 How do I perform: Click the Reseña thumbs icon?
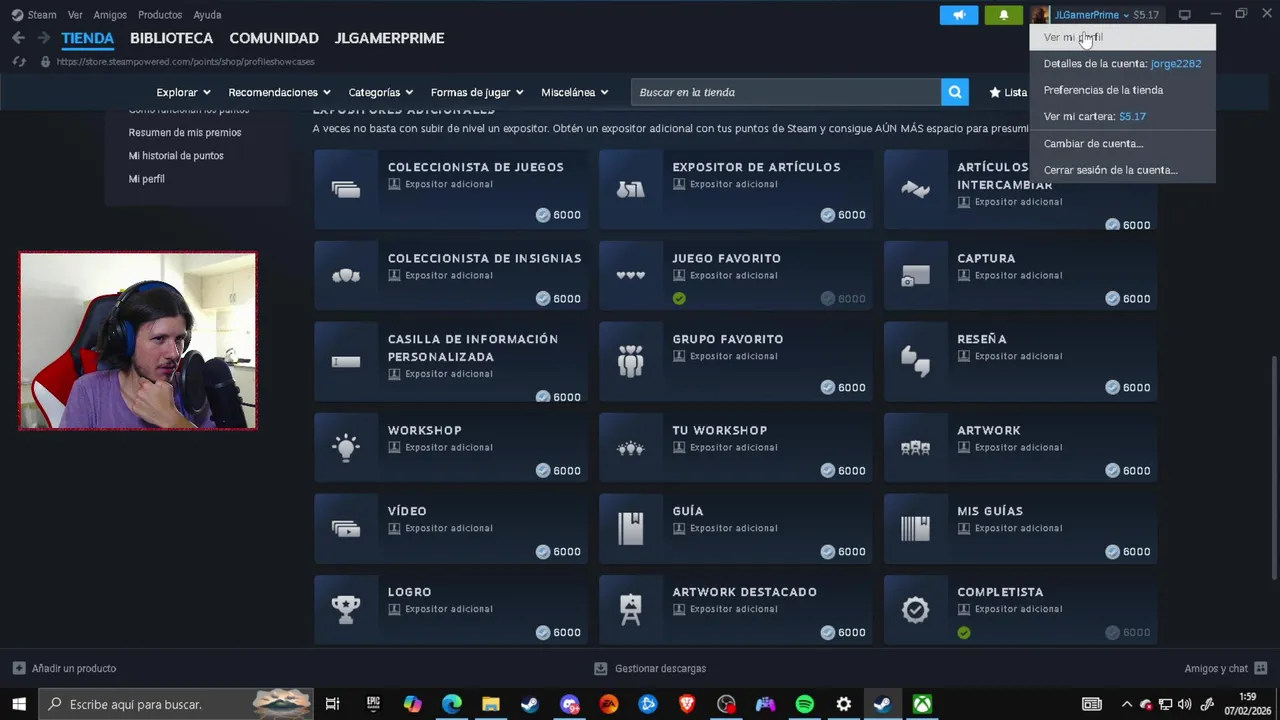(x=915, y=361)
